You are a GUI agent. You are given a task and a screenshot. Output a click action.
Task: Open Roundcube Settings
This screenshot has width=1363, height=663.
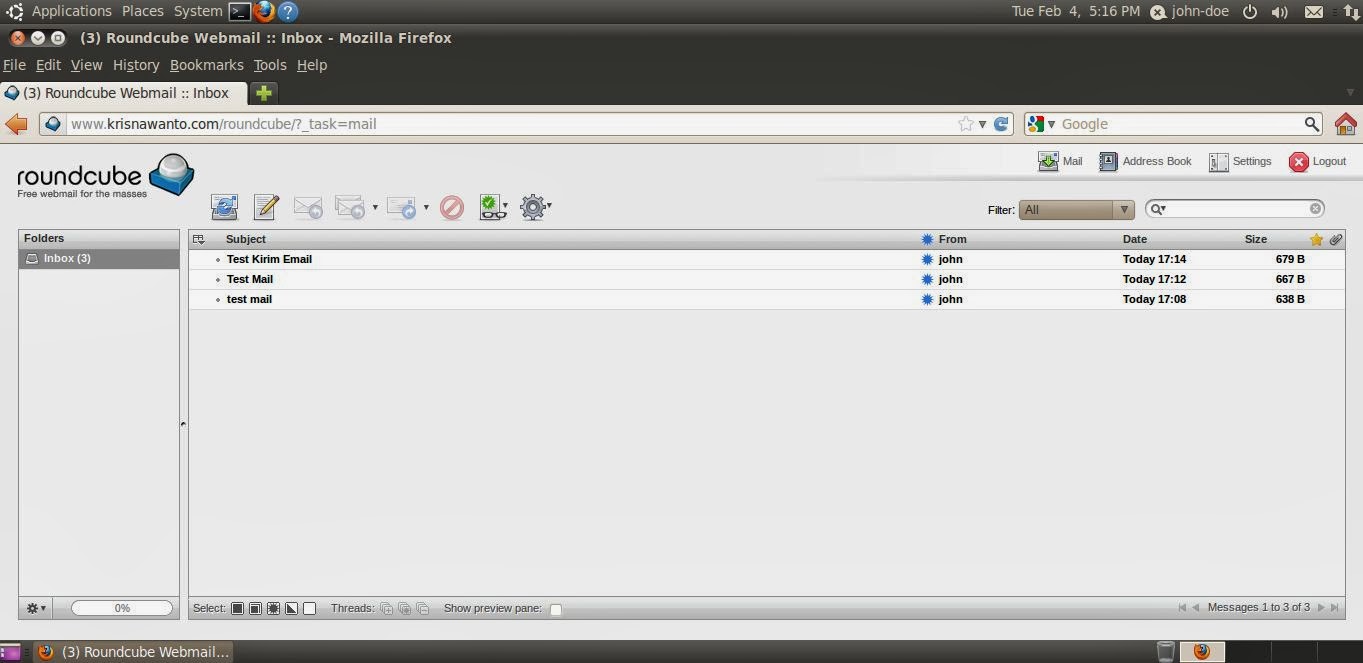(1240, 161)
